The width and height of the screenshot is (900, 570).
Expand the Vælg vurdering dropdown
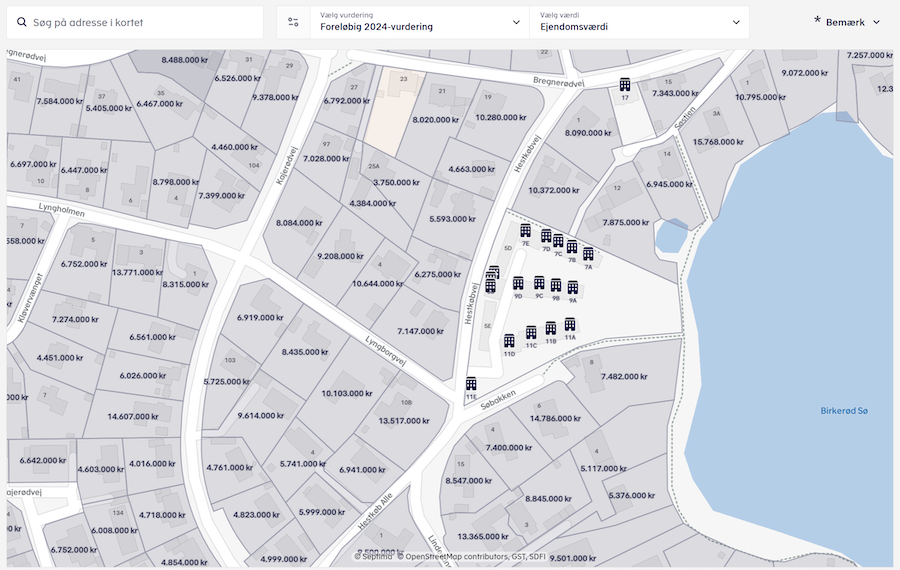click(420, 22)
